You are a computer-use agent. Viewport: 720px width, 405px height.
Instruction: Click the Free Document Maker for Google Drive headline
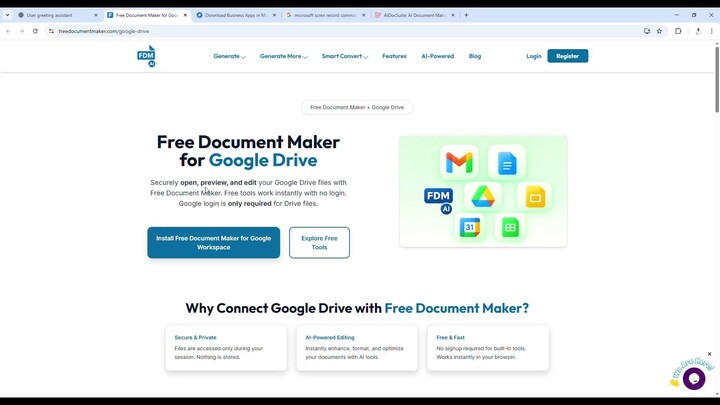pyautogui.click(x=248, y=151)
